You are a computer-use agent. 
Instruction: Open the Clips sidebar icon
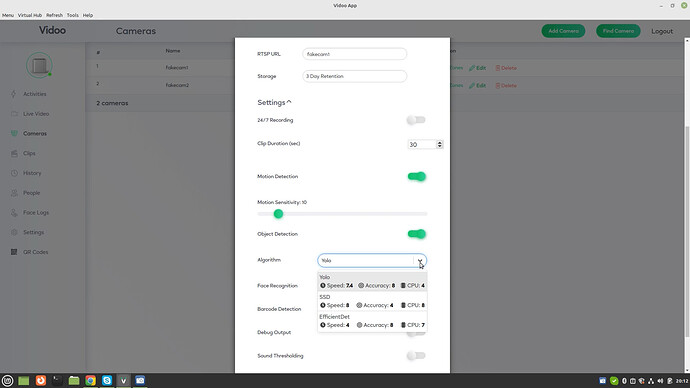[x=14, y=153]
